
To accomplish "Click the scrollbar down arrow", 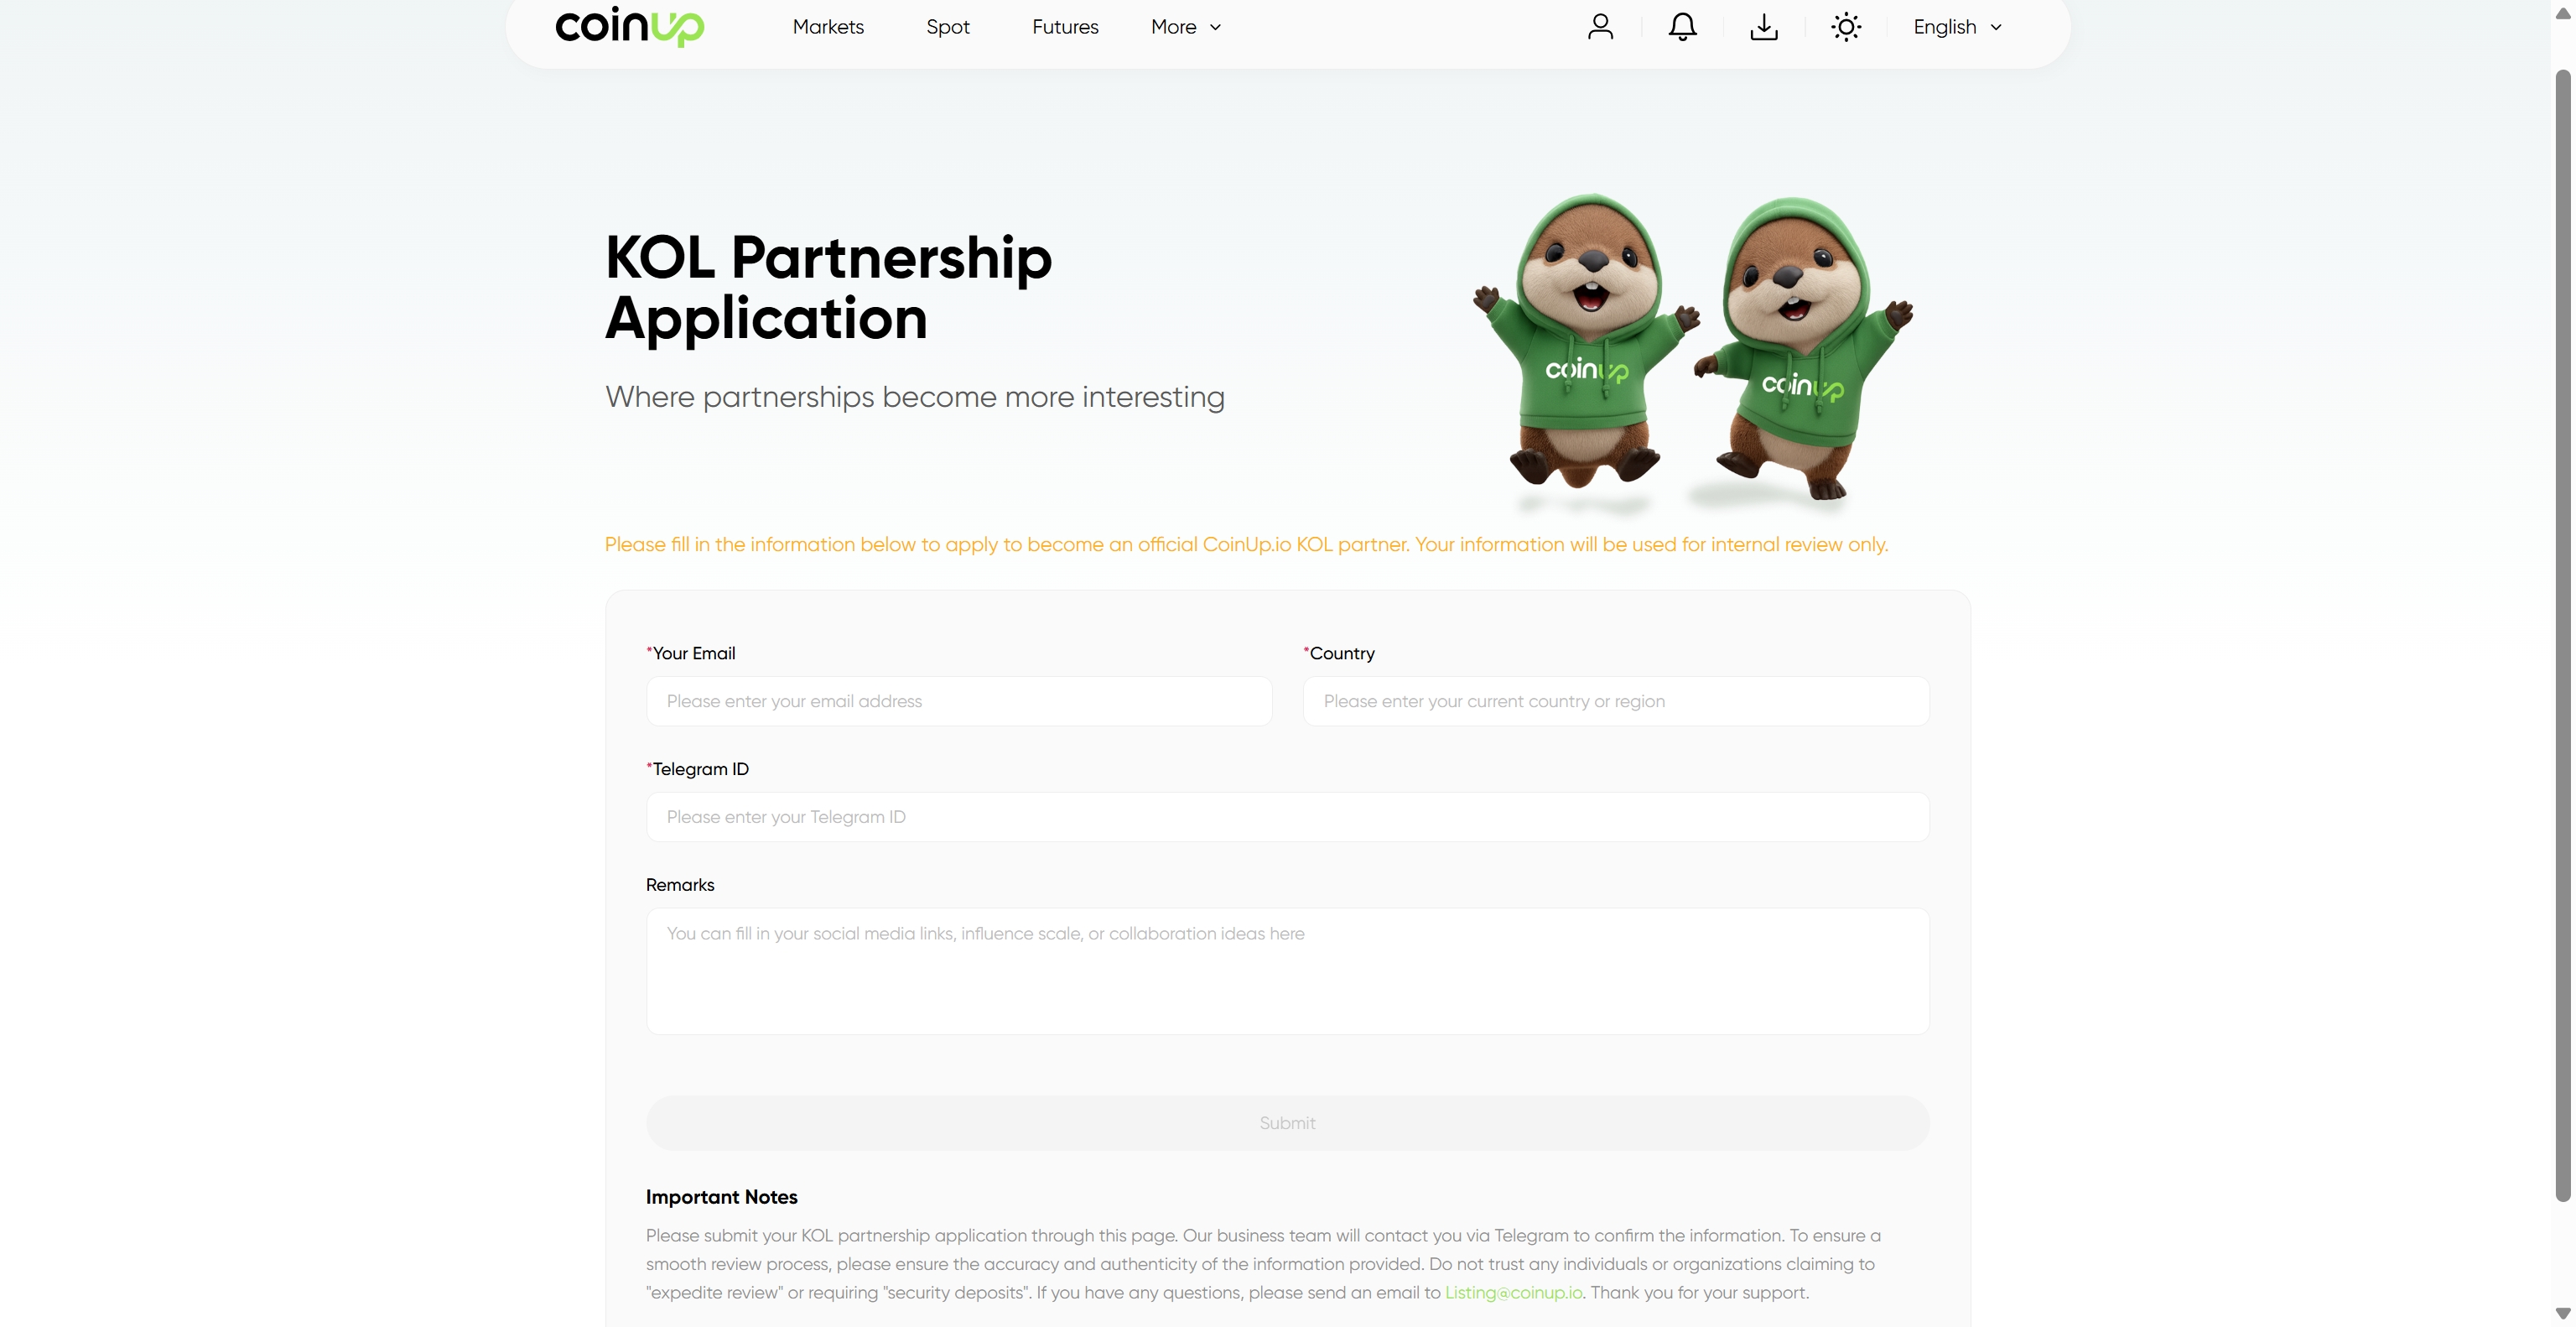I will coord(2563,1313).
